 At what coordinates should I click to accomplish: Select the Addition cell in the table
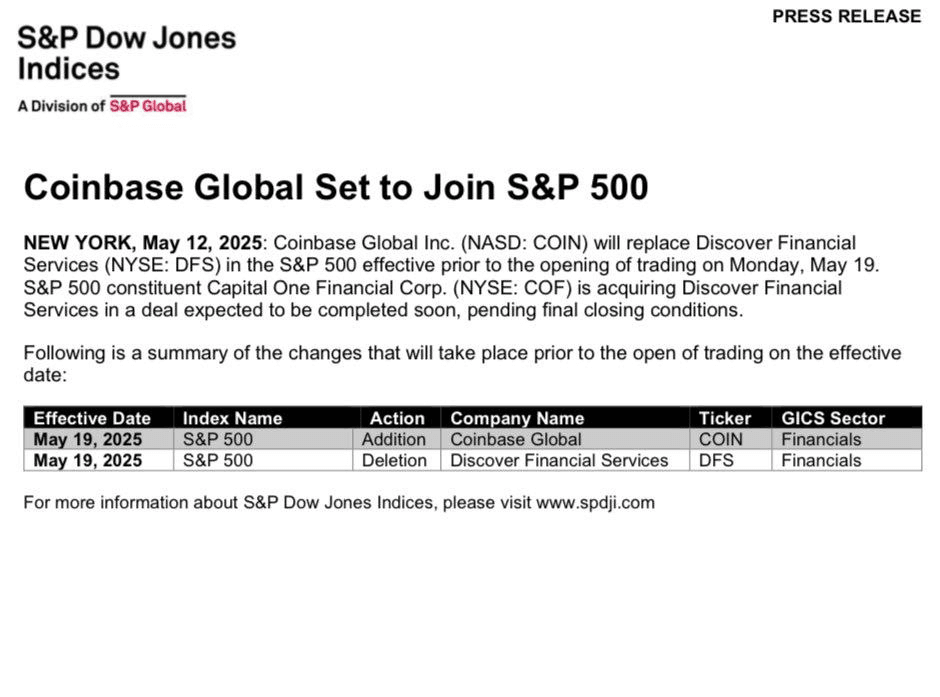(x=394, y=439)
